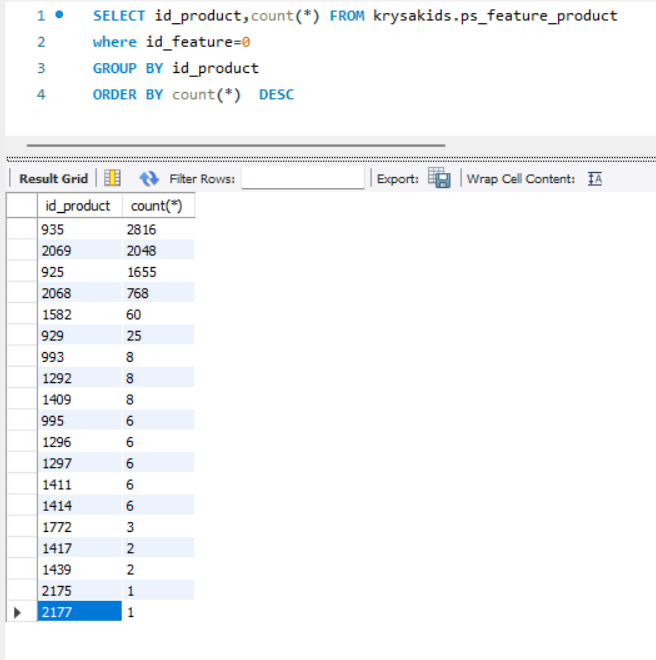The height and width of the screenshot is (660, 656).
Task: Click row header of the 935 row
Action: point(22,229)
